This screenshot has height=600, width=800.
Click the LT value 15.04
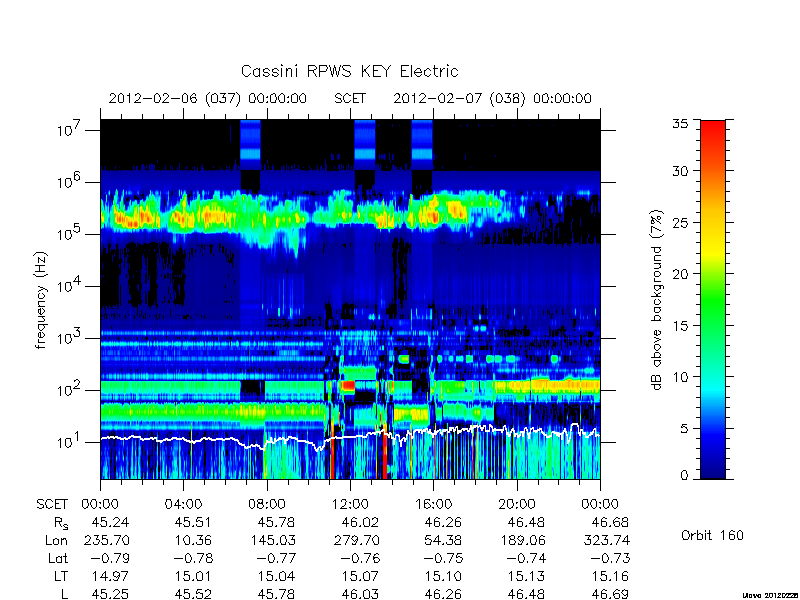point(277,577)
